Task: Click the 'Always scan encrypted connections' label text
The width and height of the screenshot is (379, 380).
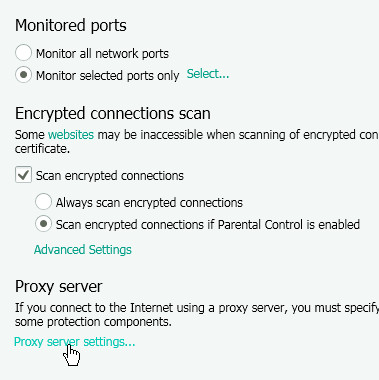Action: [x=149, y=203]
